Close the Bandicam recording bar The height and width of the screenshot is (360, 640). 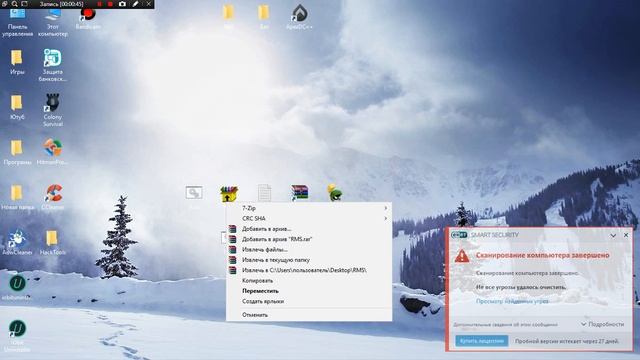point(149,4)
